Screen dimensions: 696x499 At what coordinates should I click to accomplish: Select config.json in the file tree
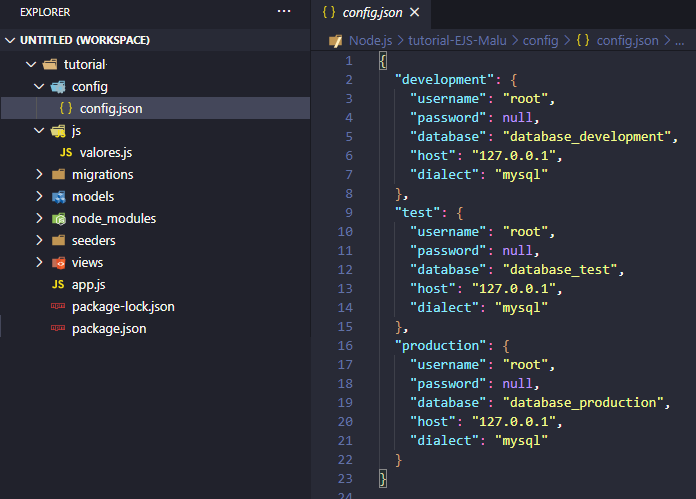click(155, 108)
